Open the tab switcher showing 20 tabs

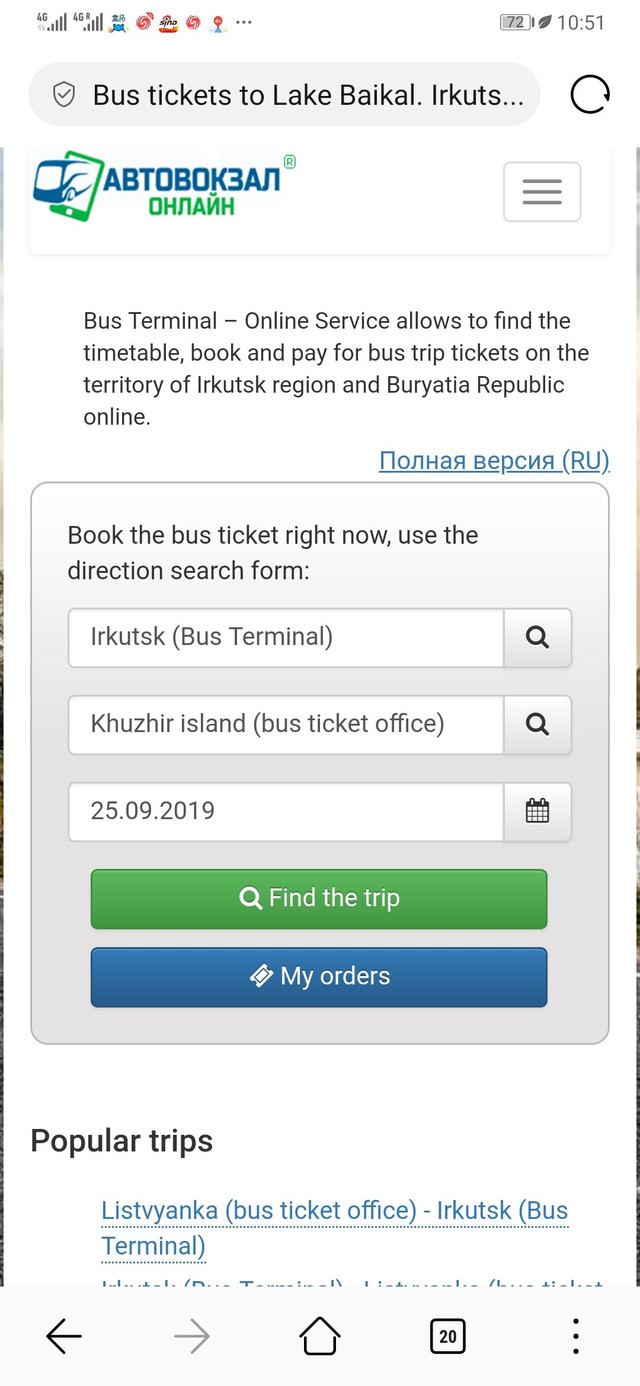tap(448, 1335)
